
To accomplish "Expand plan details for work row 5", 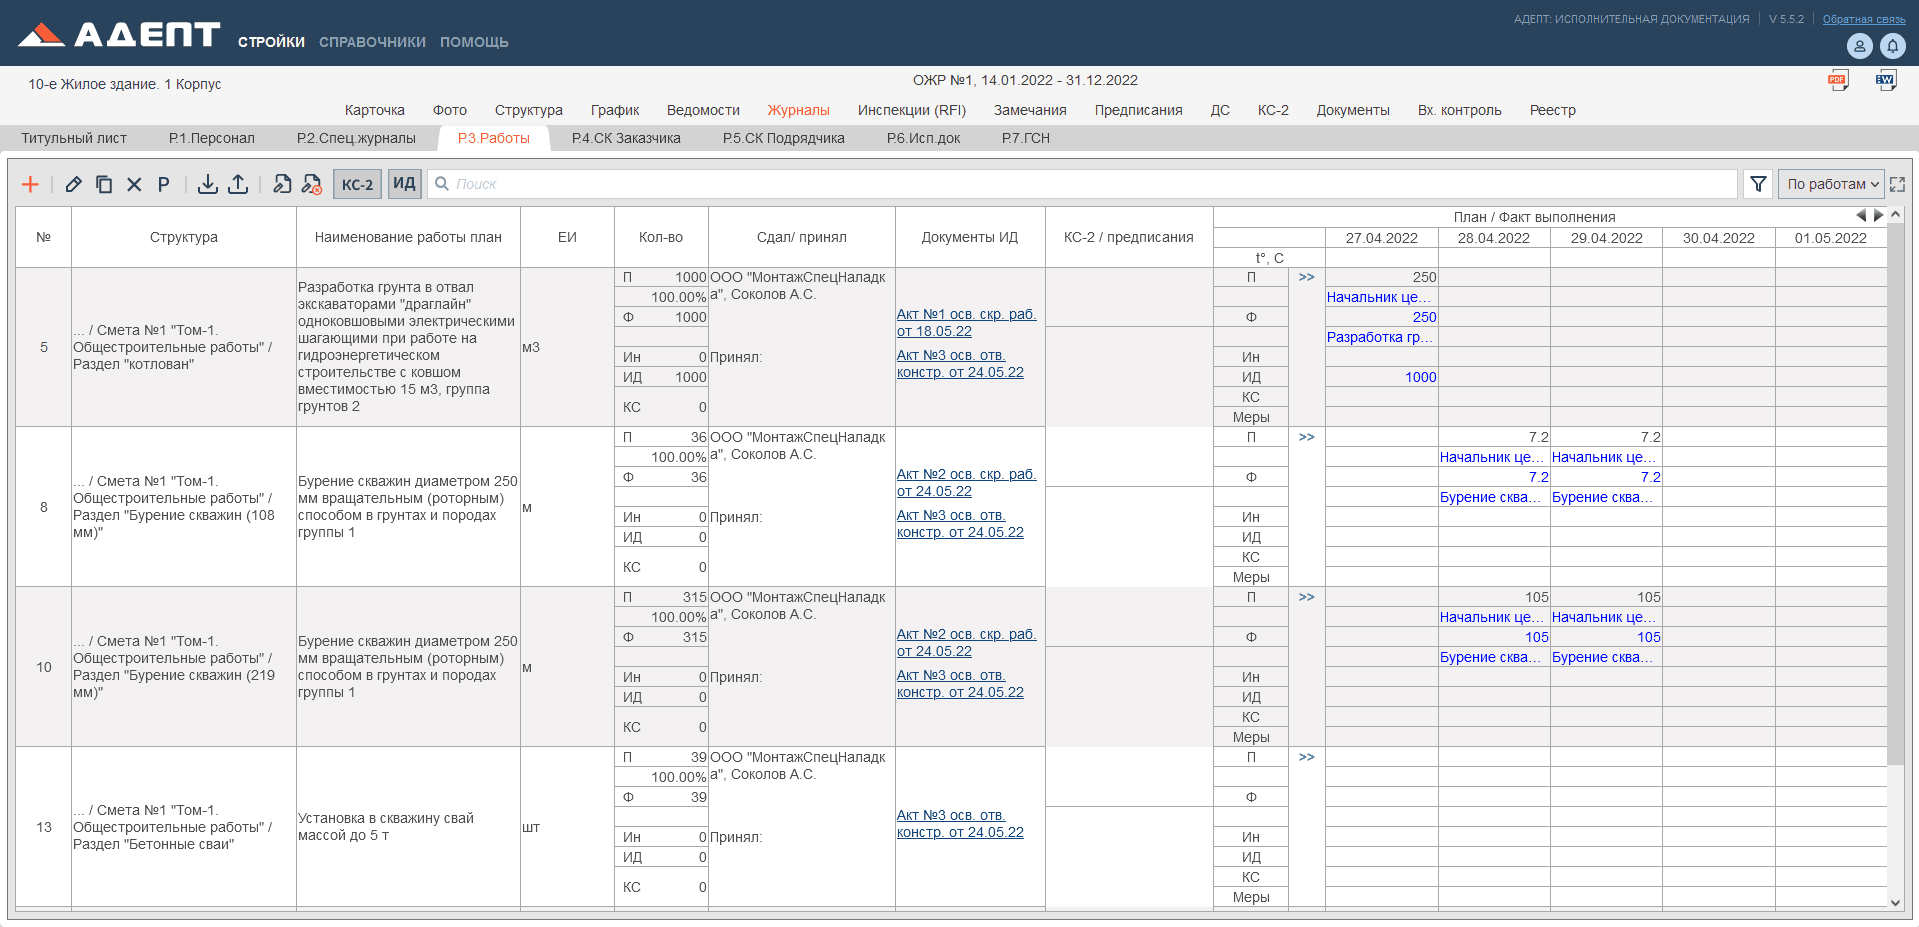I will click(1306, 277).
